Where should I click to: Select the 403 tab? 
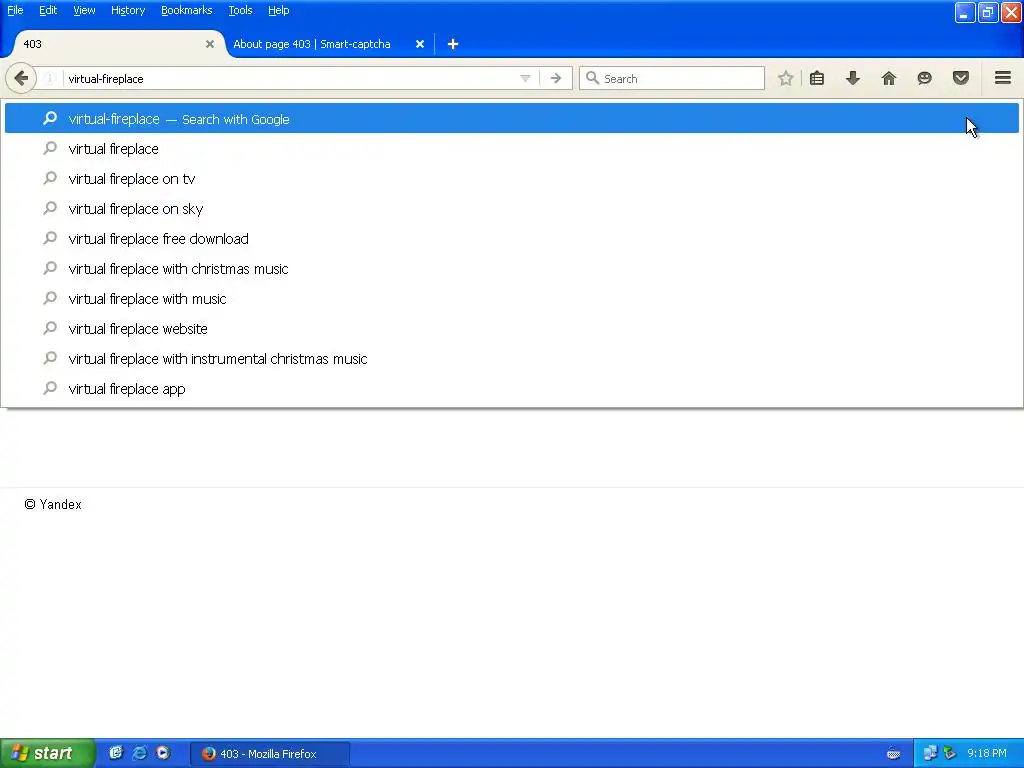[x=118, y=44]
